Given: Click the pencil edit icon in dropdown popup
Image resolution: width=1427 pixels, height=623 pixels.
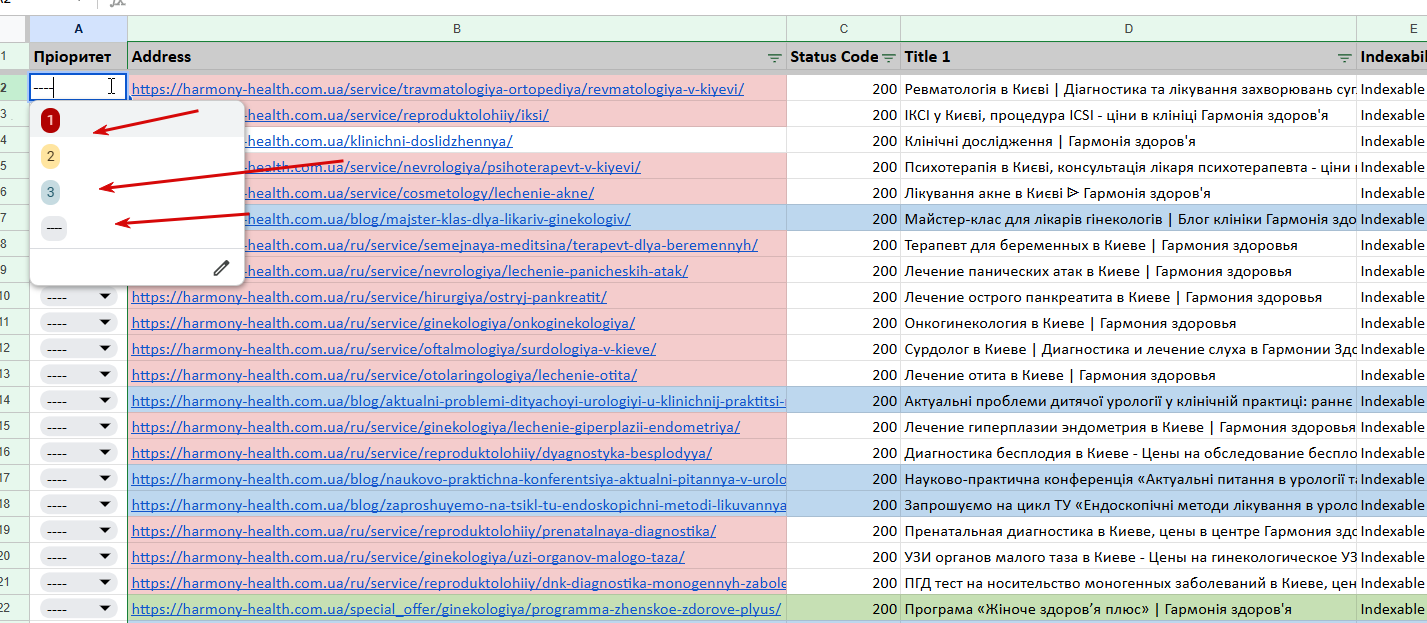Looking at the screenshot, I should (x=221, y=267).
